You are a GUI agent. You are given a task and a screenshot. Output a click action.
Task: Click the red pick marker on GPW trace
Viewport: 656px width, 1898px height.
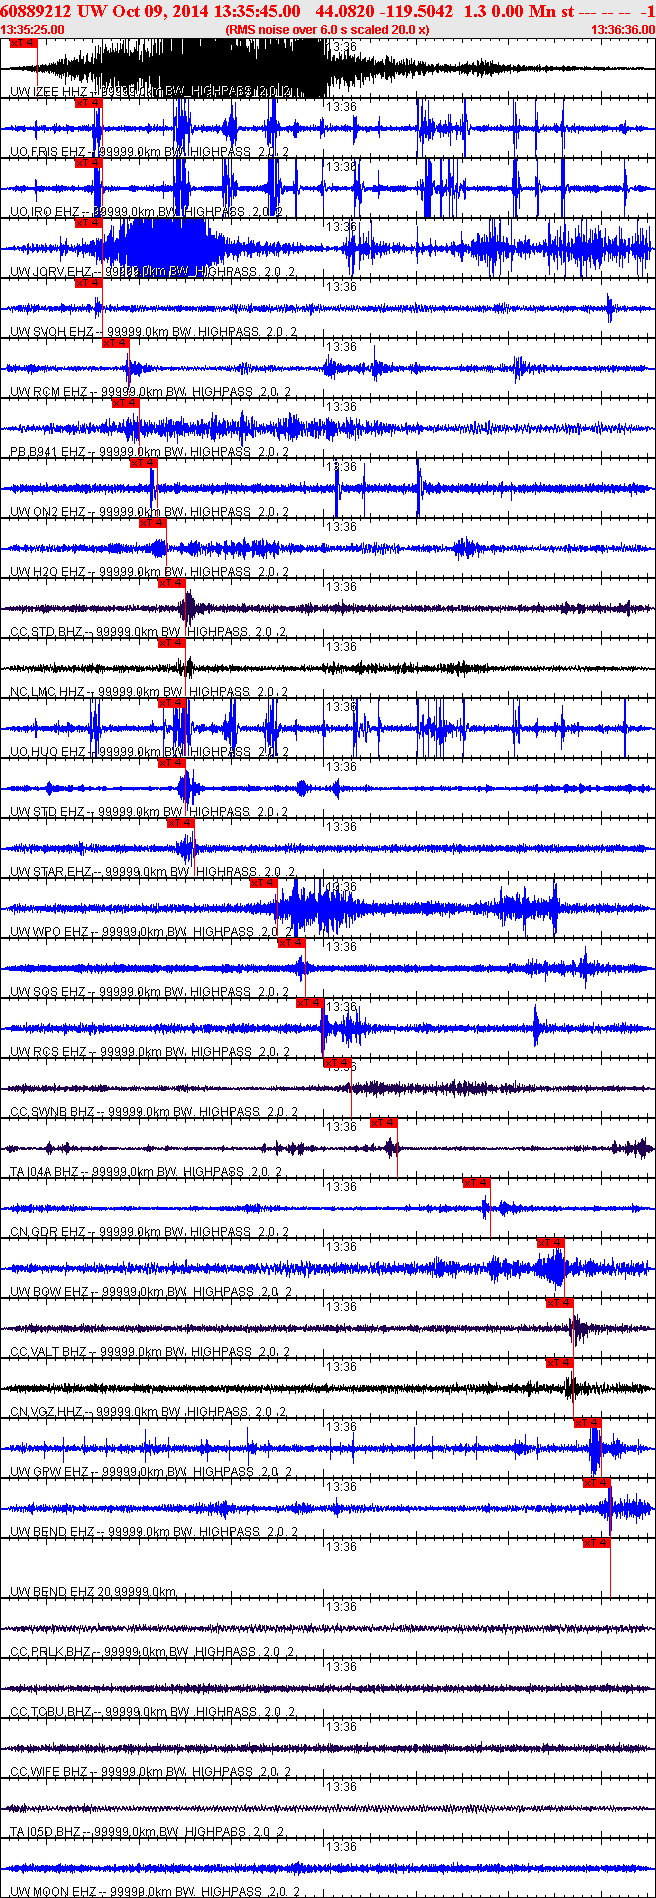[x=588, y=1423]
